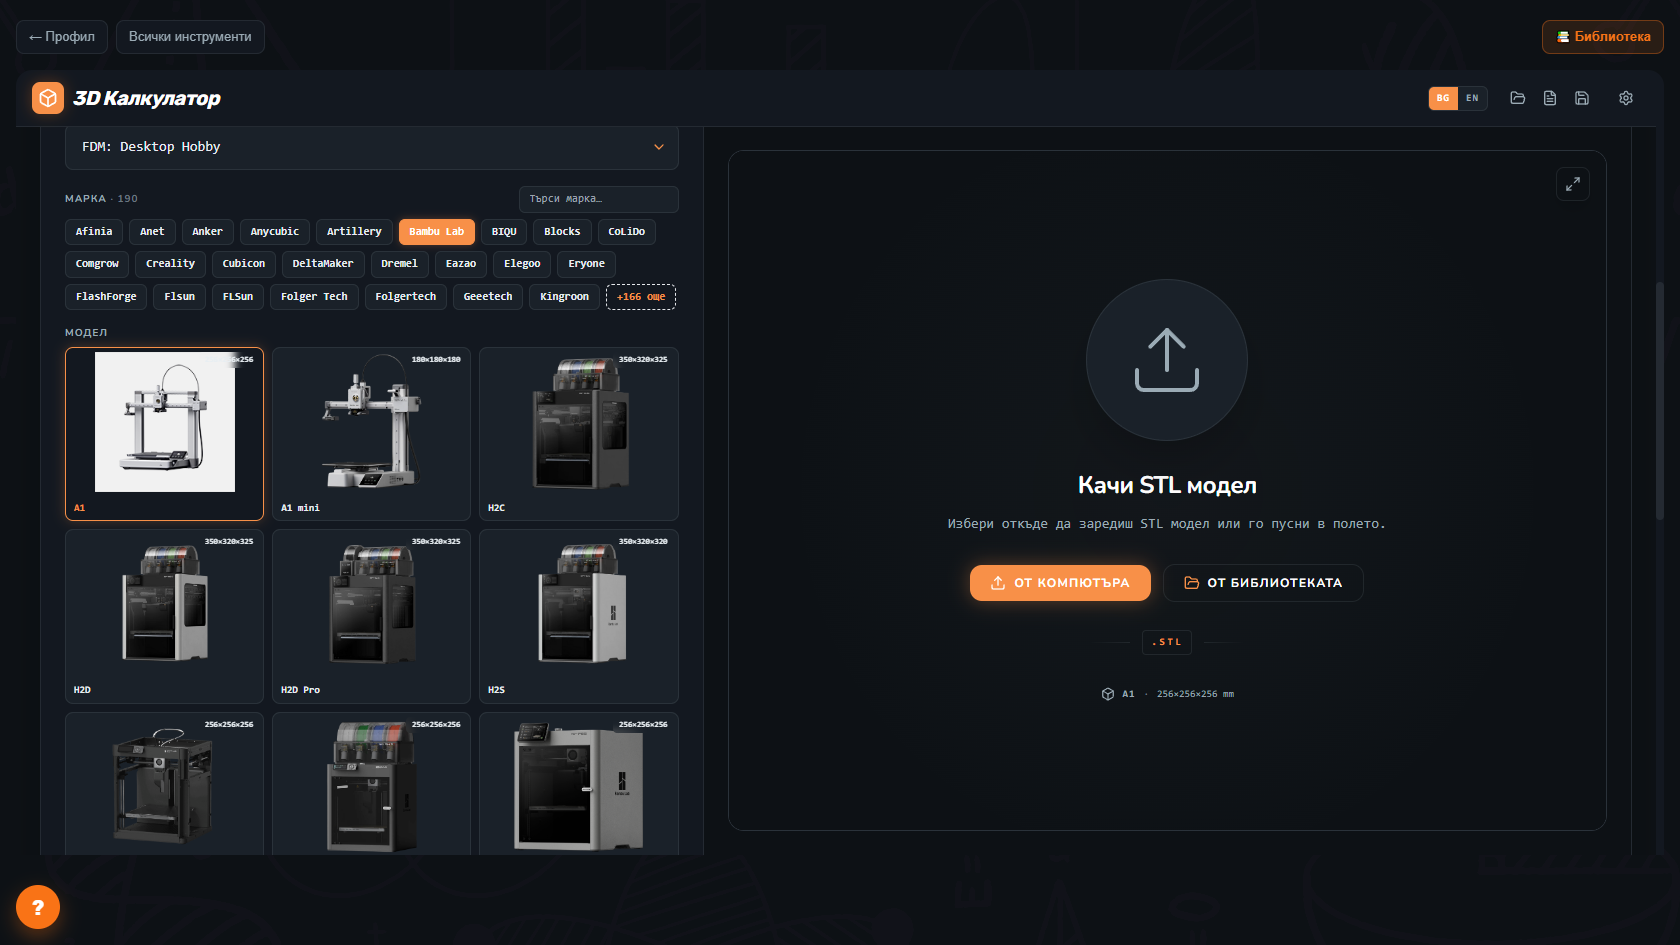The width and height of the screenshot is (1680, 945).
Task: Go back to Профил
Action: (x=62, y=37)
